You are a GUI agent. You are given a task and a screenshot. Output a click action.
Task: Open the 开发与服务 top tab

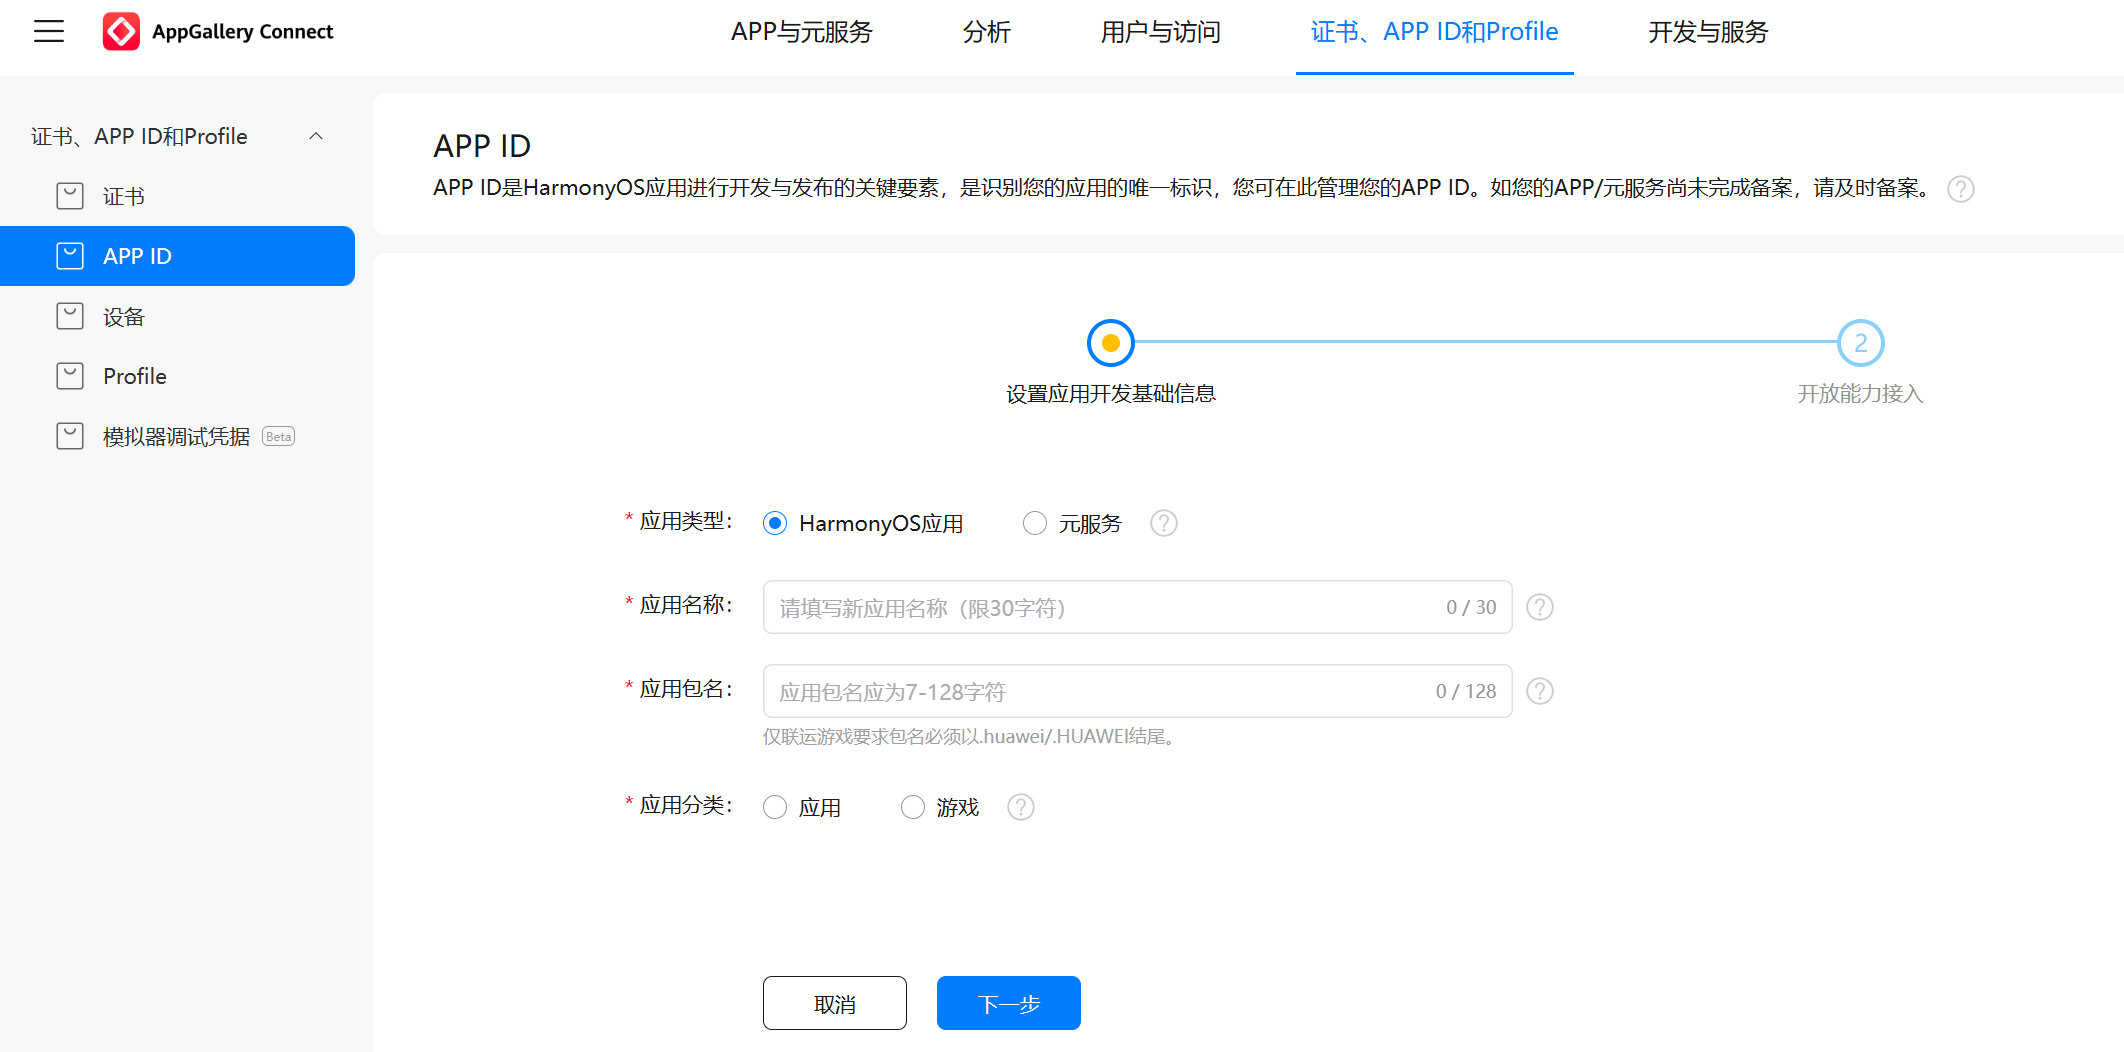[1708, 32]
